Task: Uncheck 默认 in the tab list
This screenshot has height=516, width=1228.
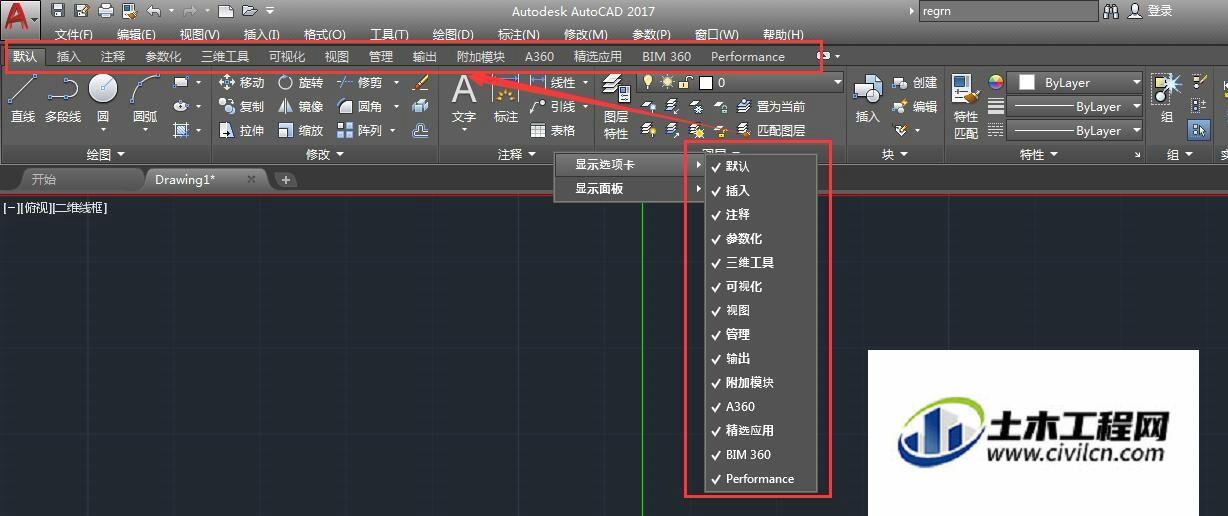Action: tap(761, 167)
